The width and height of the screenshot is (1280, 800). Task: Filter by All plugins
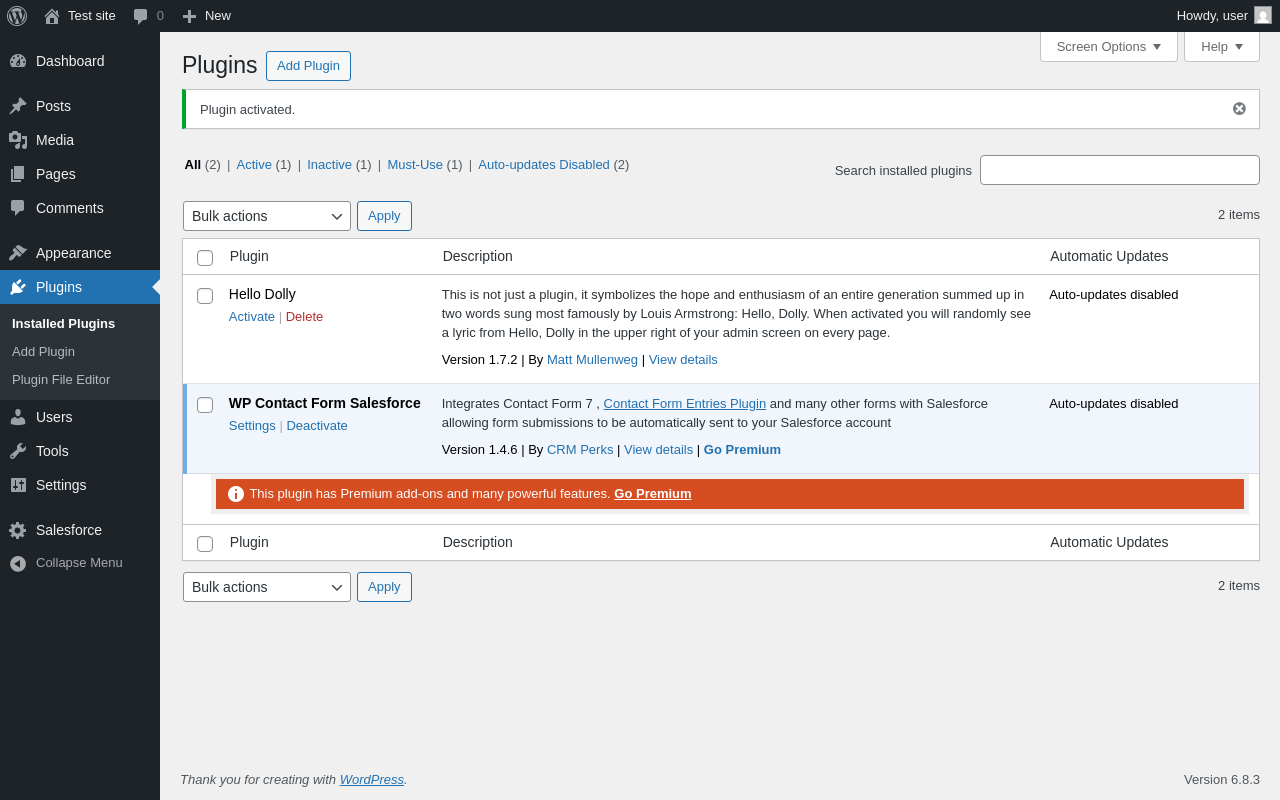click(193, 165)
